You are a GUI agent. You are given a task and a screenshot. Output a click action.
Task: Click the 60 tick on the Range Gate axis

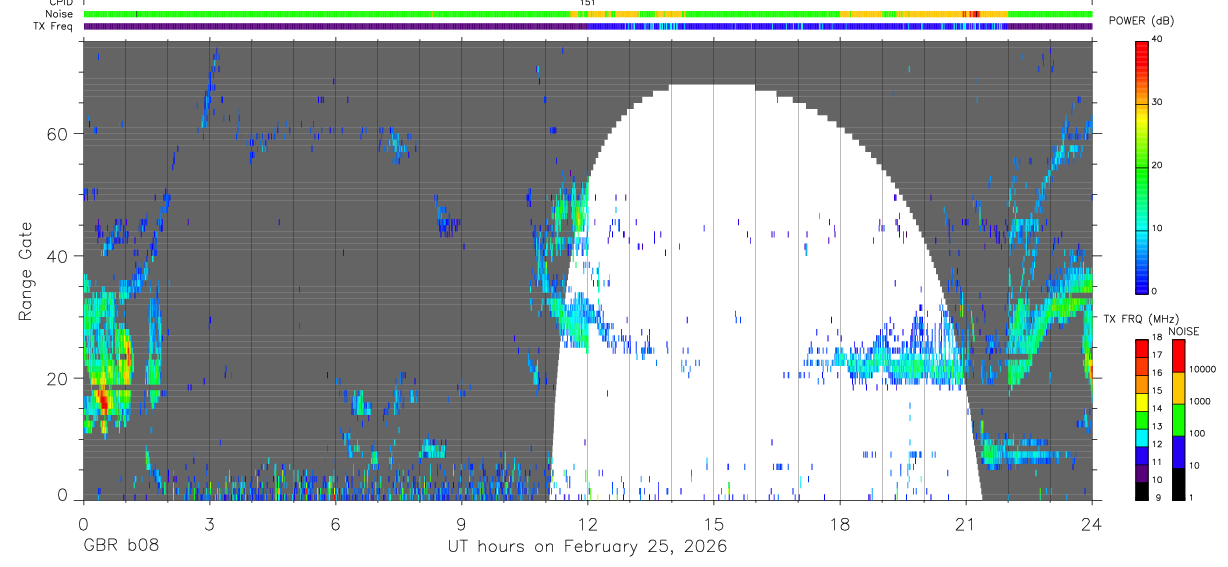58,133
